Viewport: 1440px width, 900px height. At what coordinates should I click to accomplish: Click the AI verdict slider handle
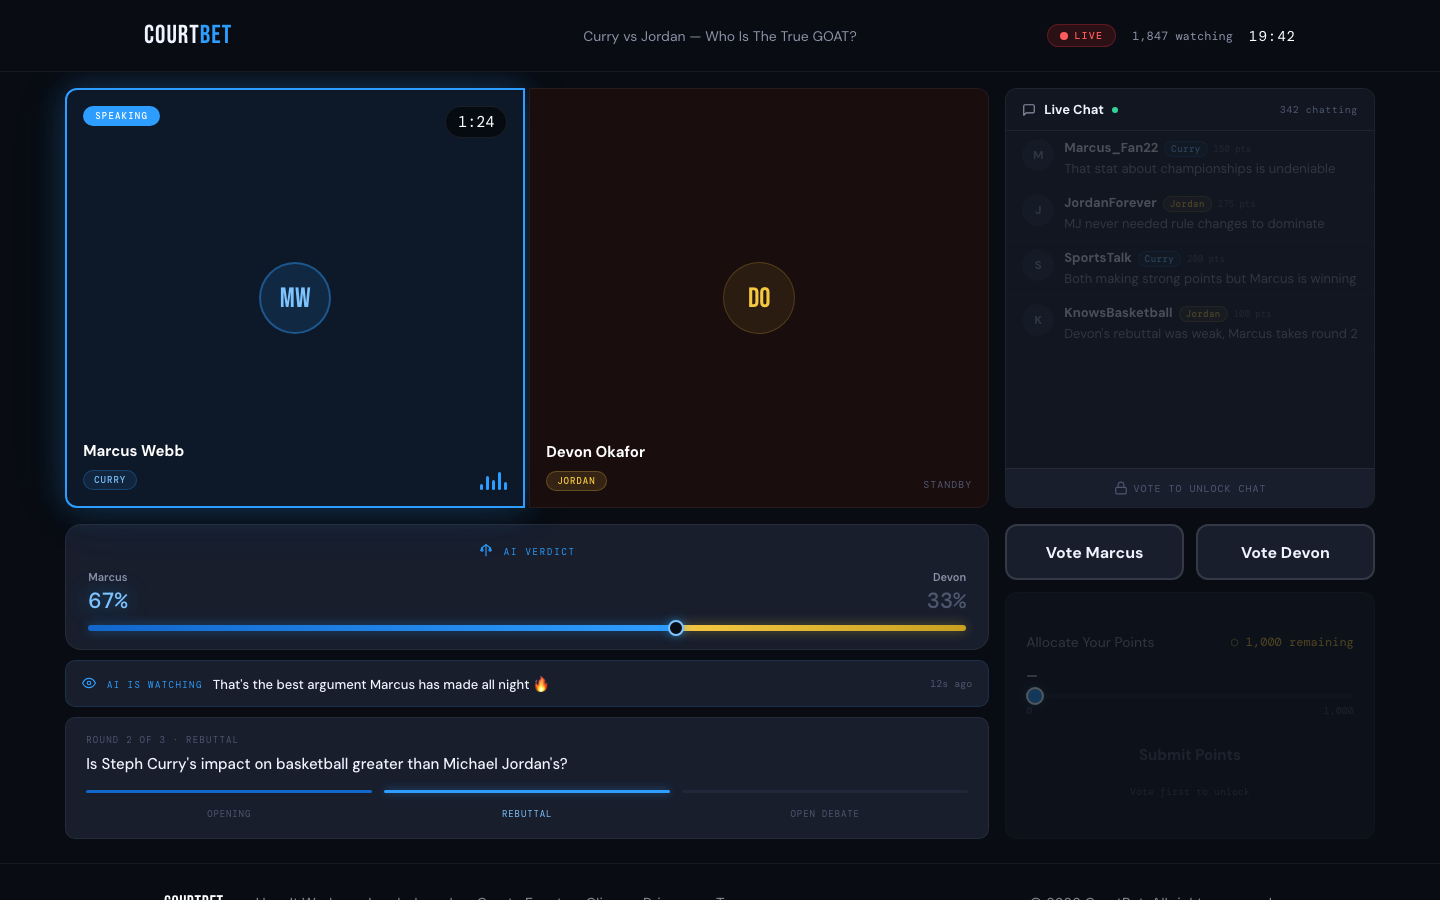pos(676,628)
